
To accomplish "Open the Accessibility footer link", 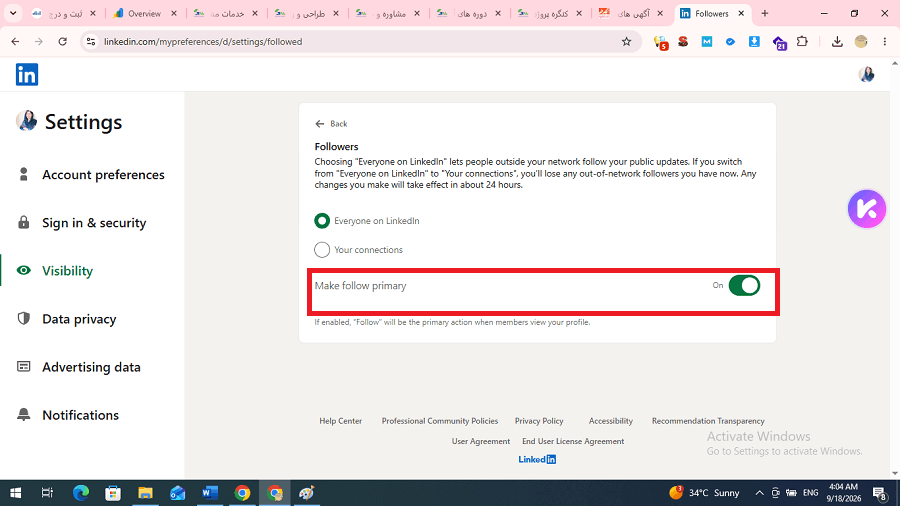I will click(611, 421).
